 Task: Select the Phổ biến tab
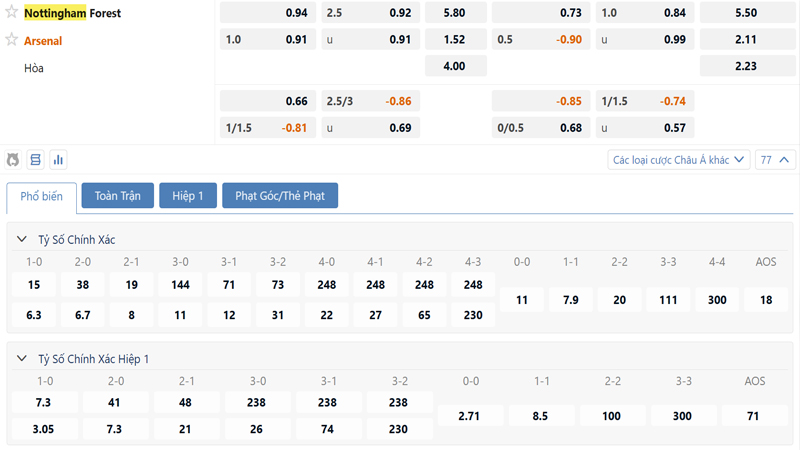click(42, 196)
